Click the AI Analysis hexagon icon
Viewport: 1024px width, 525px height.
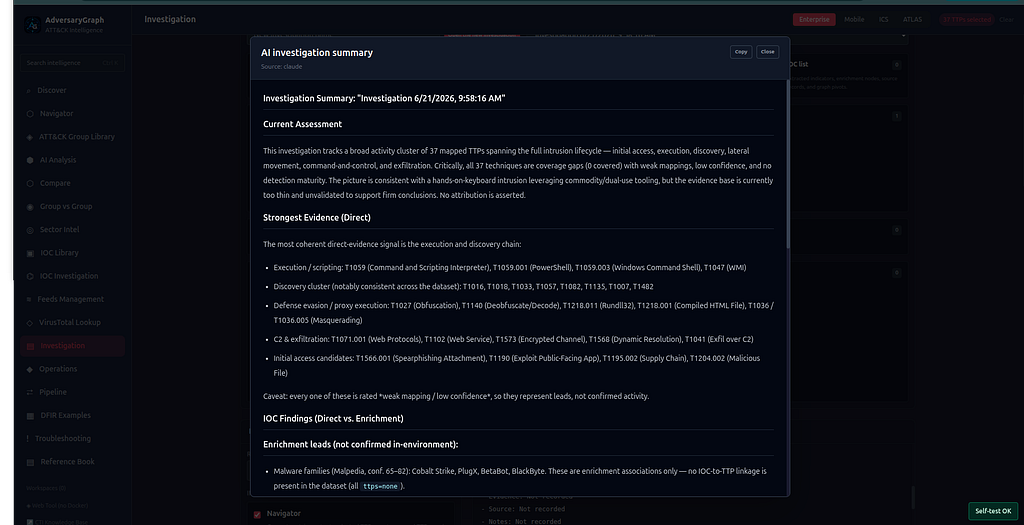pos(29,160)
